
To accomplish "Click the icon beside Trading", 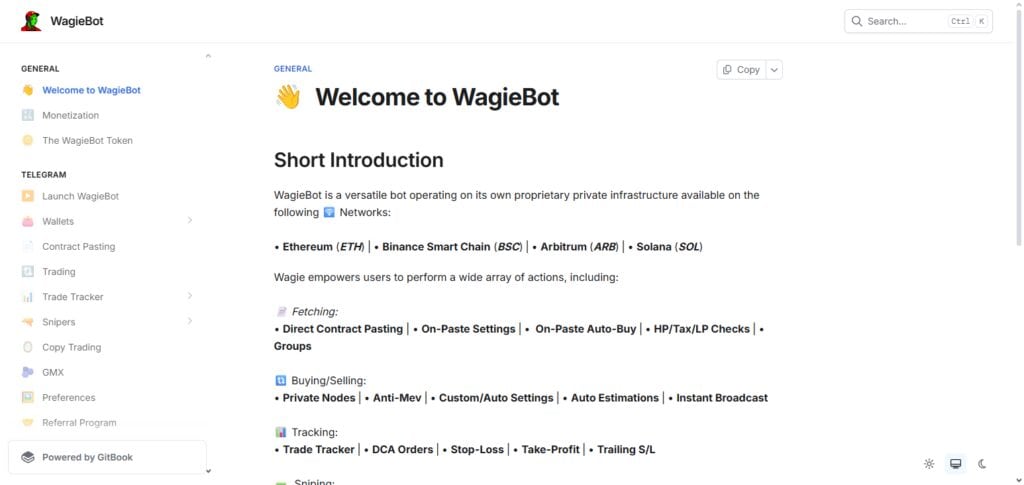I will coord(27,271).
